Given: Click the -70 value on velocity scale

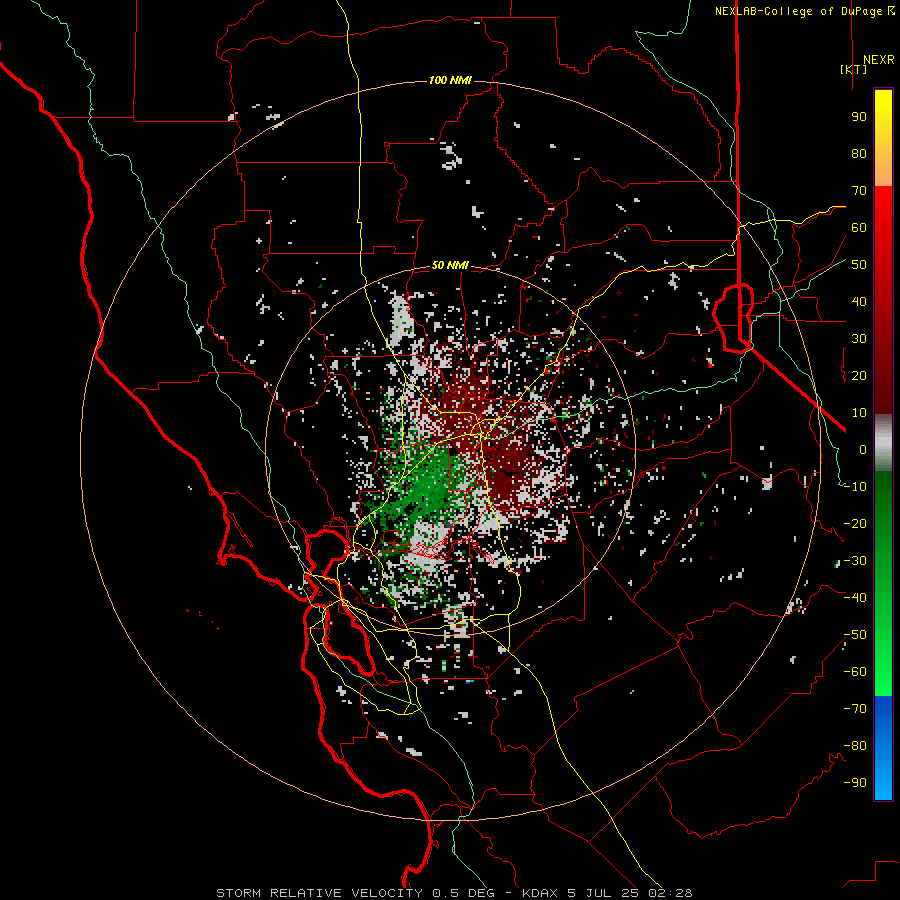Looking at the screenshot, I should click(855, 709).
